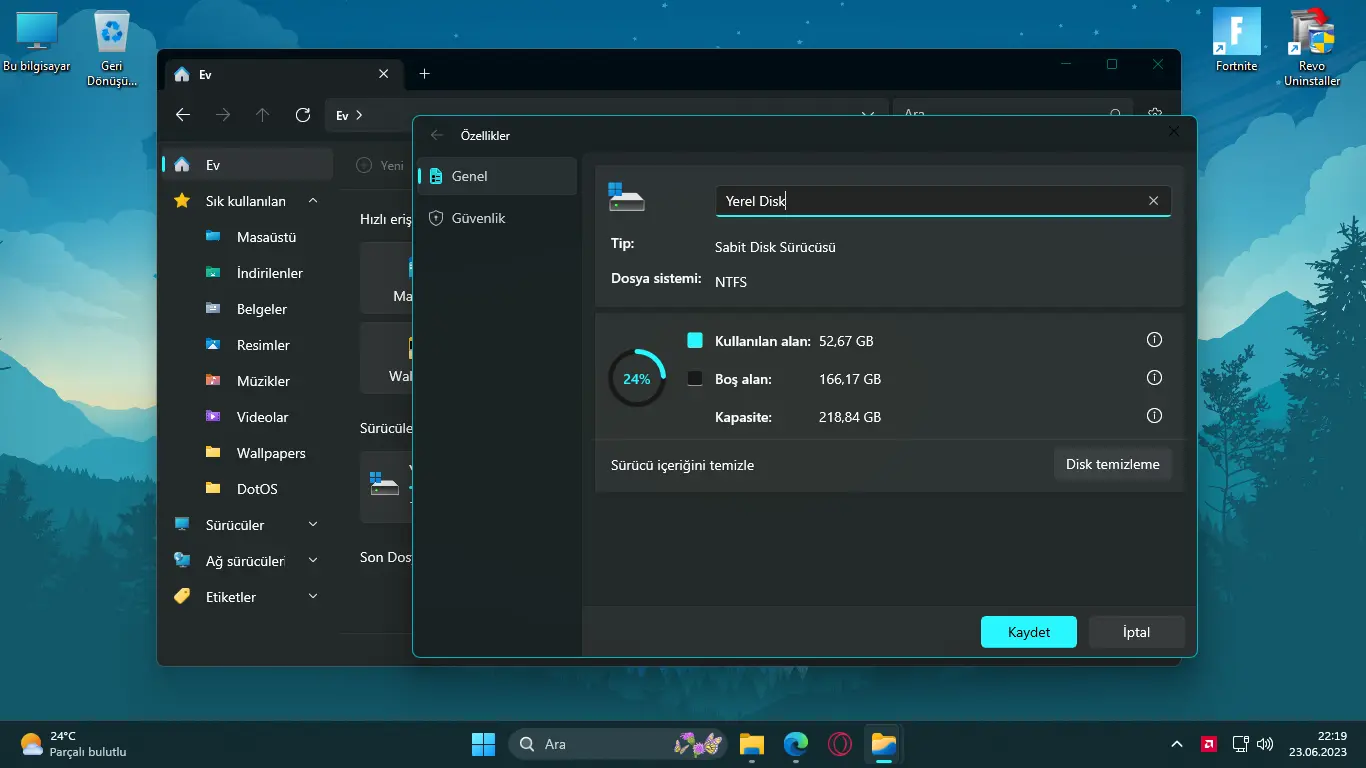This screenshot has height=768, width=1366.
Task: Show hidden tray icons
Action: coord(1177,744)
